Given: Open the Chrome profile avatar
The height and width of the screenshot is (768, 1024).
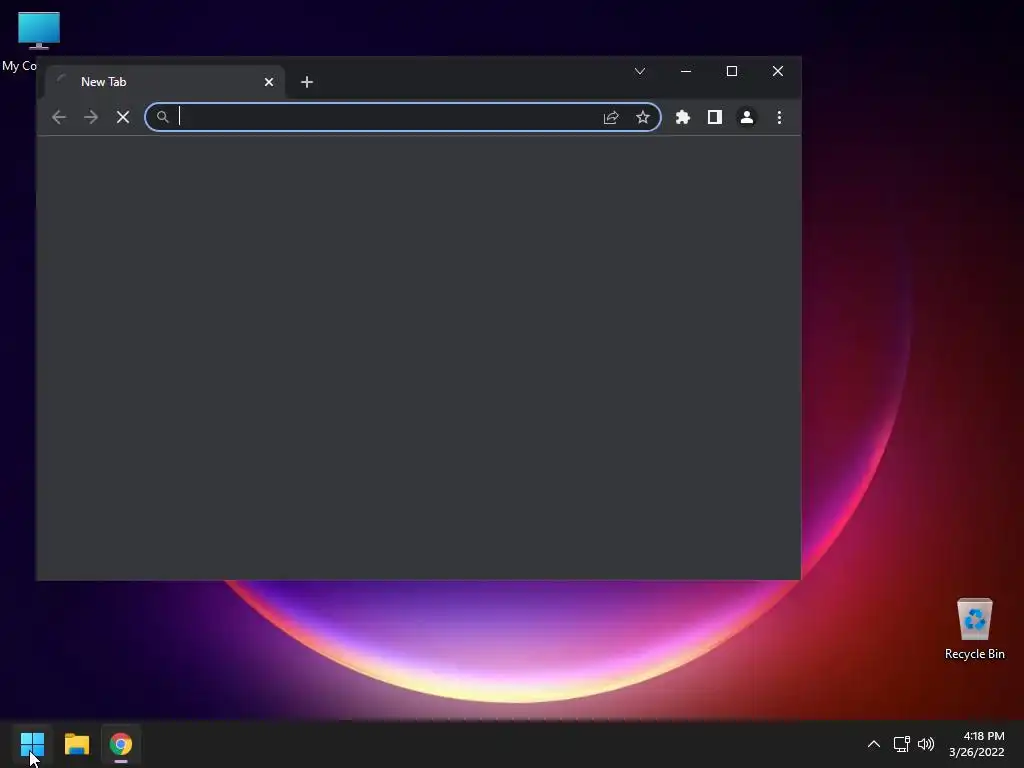Looking at the screenshot, I should [746, 117].
